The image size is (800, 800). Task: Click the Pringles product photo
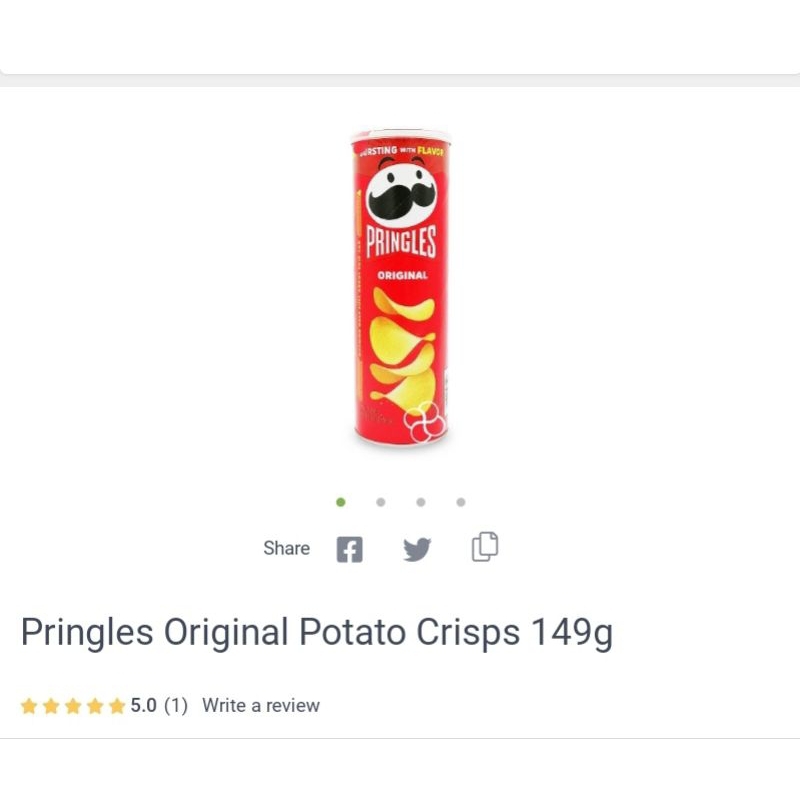pos(398,287)
